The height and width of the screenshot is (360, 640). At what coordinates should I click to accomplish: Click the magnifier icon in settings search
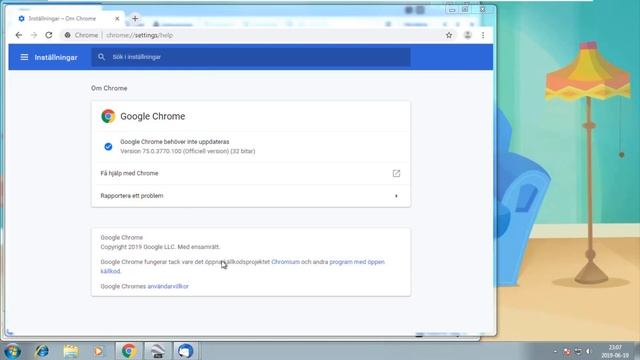coord(101,57)
